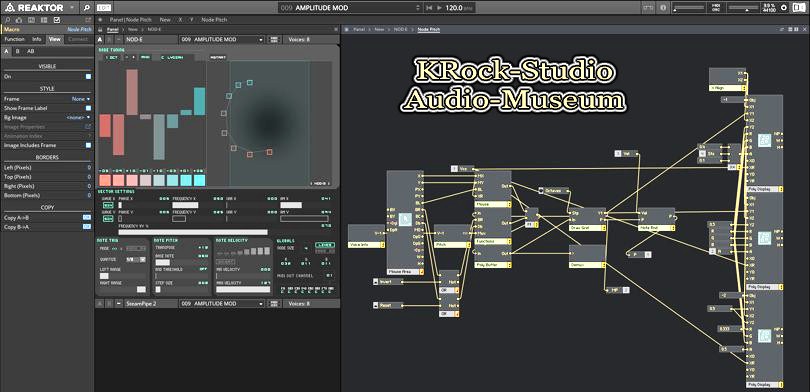Click the minus button in NOD-E instrument header
Viewport: 810px width, 392px height.
[119, 39]
